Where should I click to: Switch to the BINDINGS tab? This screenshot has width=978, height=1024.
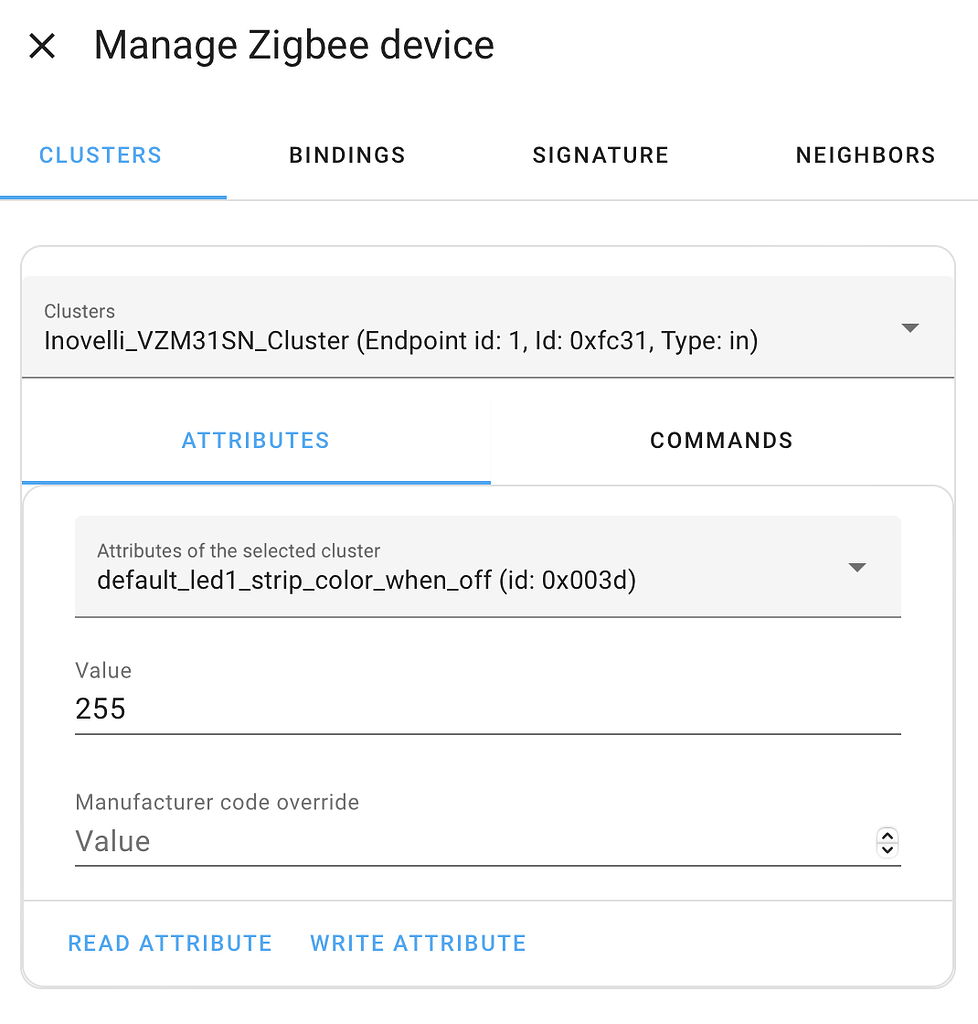coord(347,155)
